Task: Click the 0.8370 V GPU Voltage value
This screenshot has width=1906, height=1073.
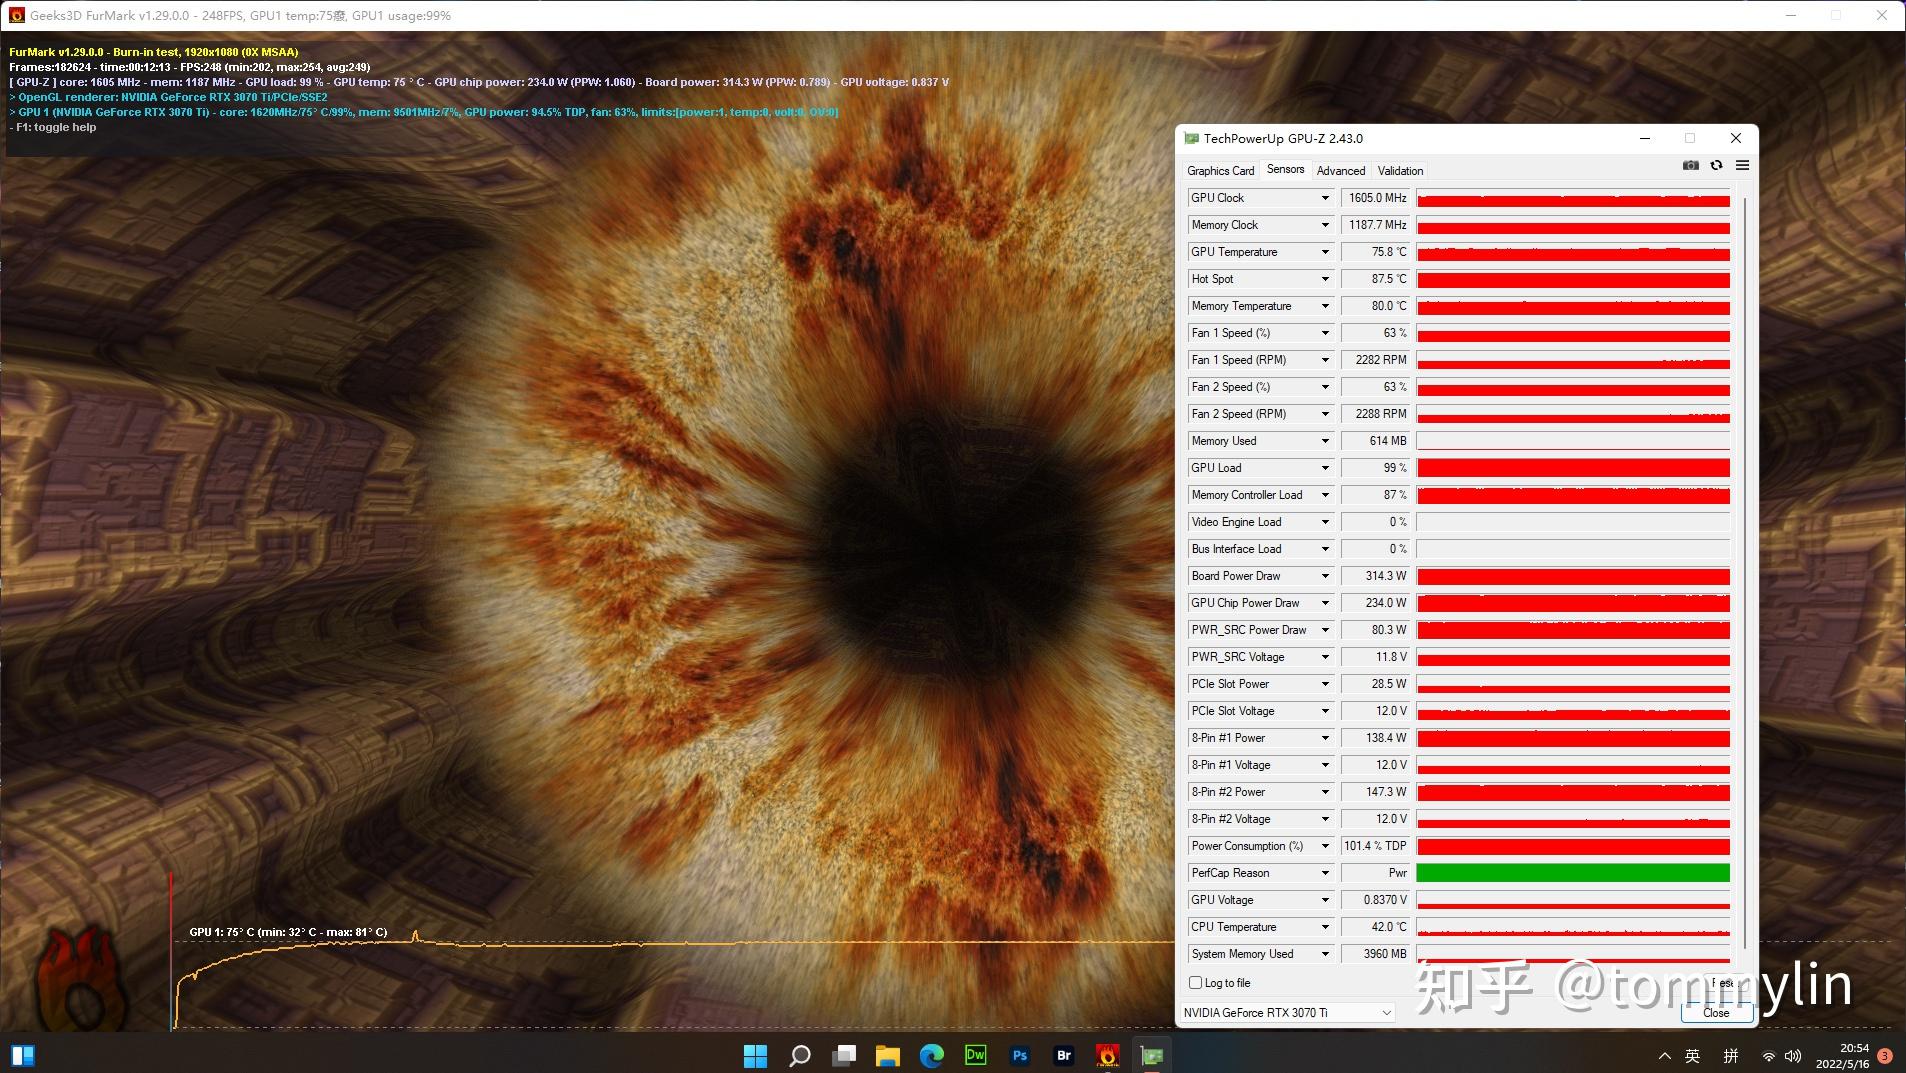Action: click(x=1375, y=900)
